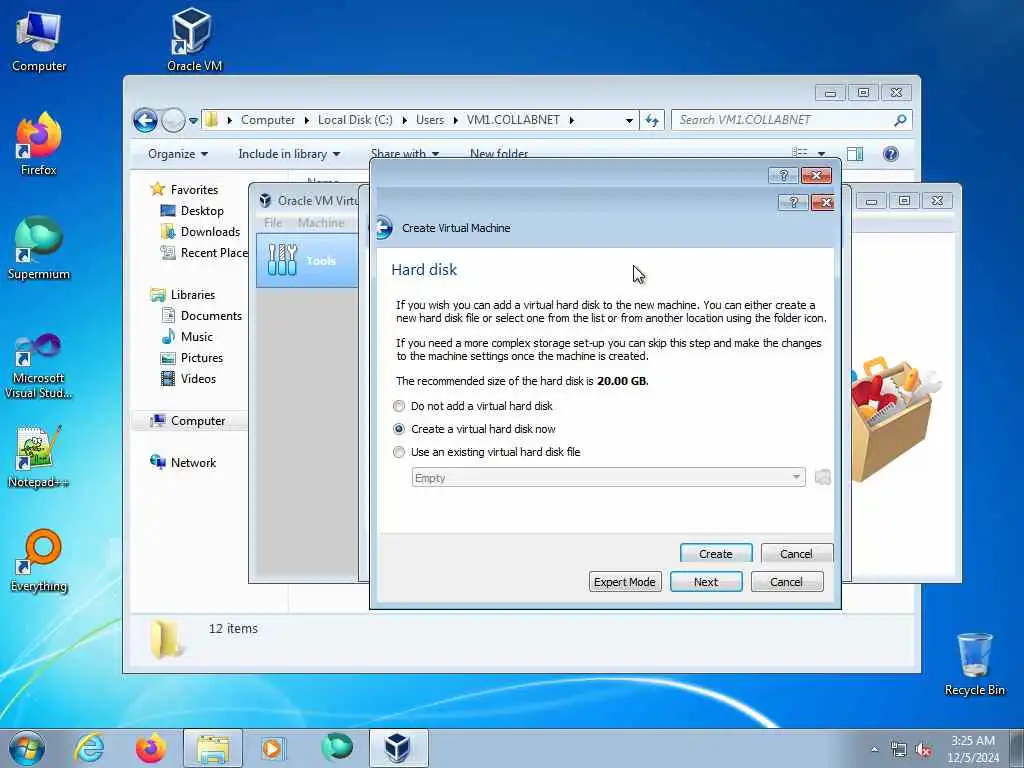Click the Computer desktop icon
Image resolution: width=1024 pixels, height=768 pixels.
[39, 40]
